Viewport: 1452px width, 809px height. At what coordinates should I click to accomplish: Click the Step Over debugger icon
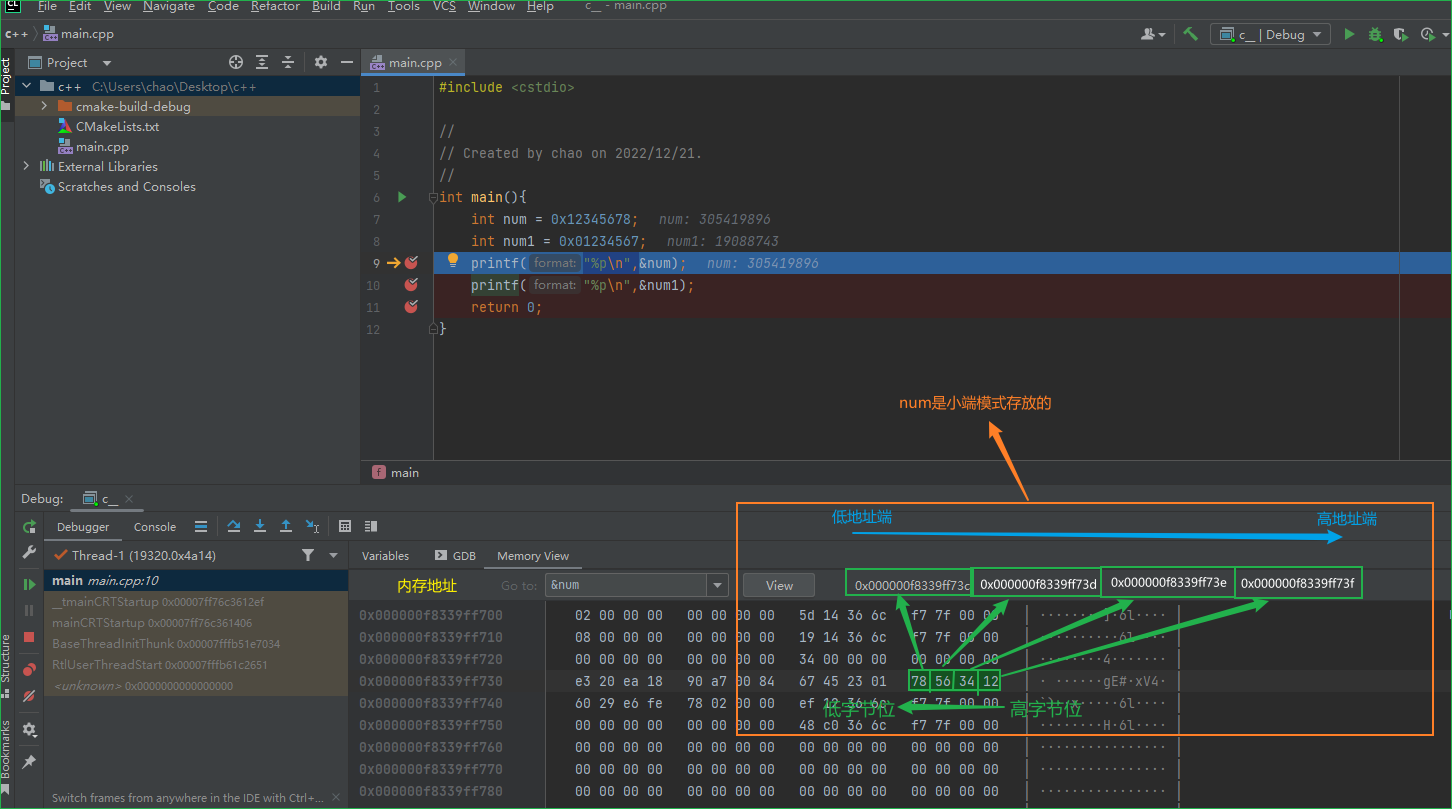tap(234, 526)
